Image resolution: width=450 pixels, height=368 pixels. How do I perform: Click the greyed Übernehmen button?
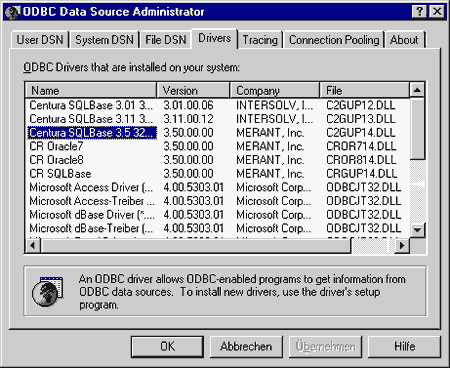pyautogui.click(x=325, y=347)
